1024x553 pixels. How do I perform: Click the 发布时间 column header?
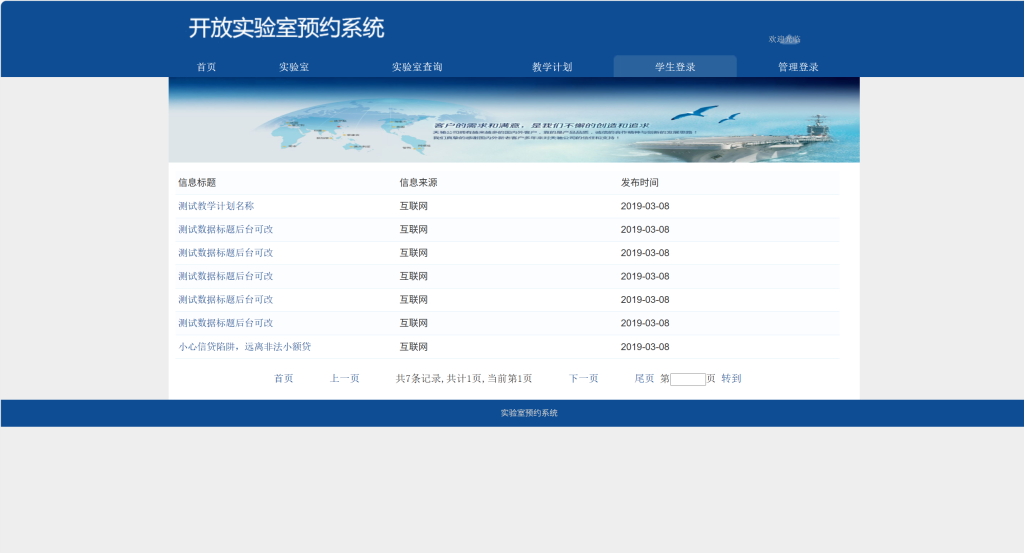click(639, 182)
